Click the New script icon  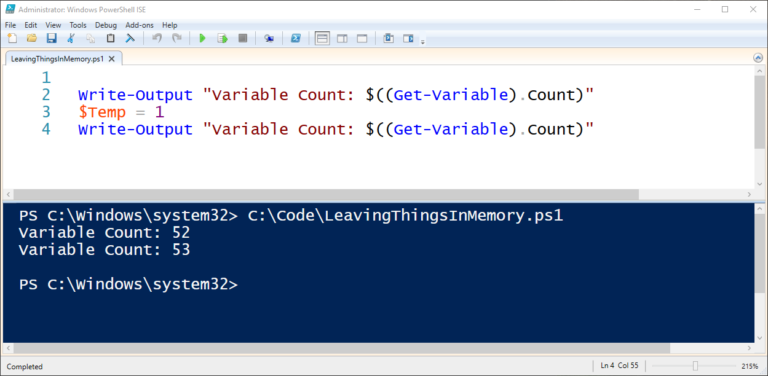pos(12,38)
